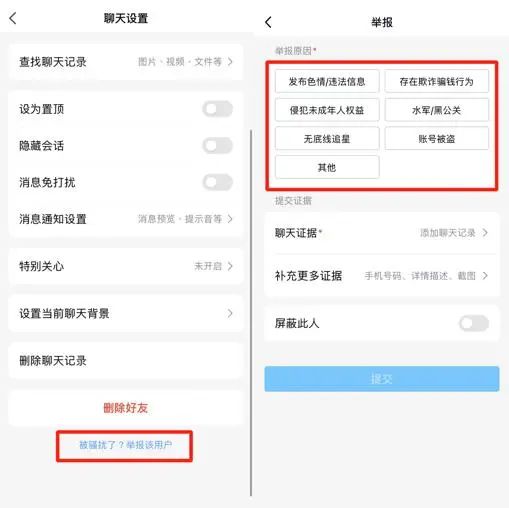This screenshot has width=509, height=508.
Task: Expand 特别关心 setting
Action: [126, 266]
